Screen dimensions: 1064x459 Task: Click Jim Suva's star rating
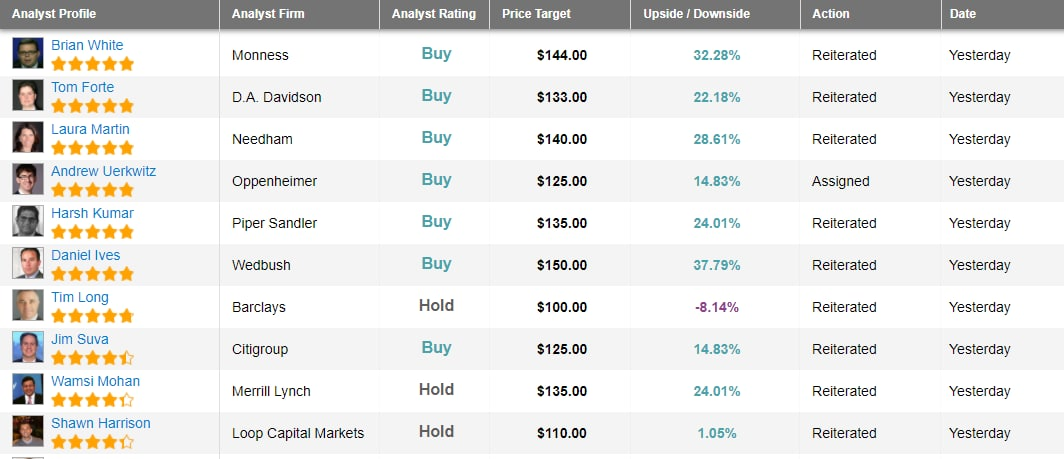point(92,358)
